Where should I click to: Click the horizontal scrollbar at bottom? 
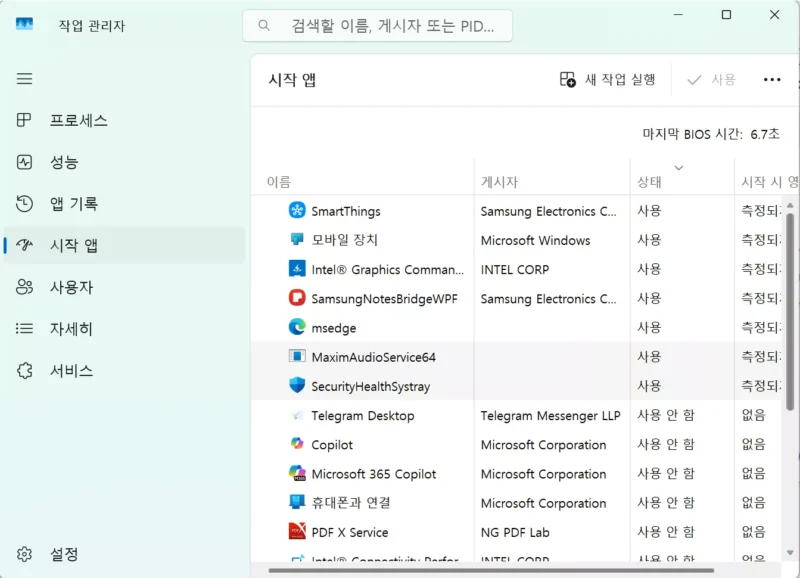tap(491, 570)
